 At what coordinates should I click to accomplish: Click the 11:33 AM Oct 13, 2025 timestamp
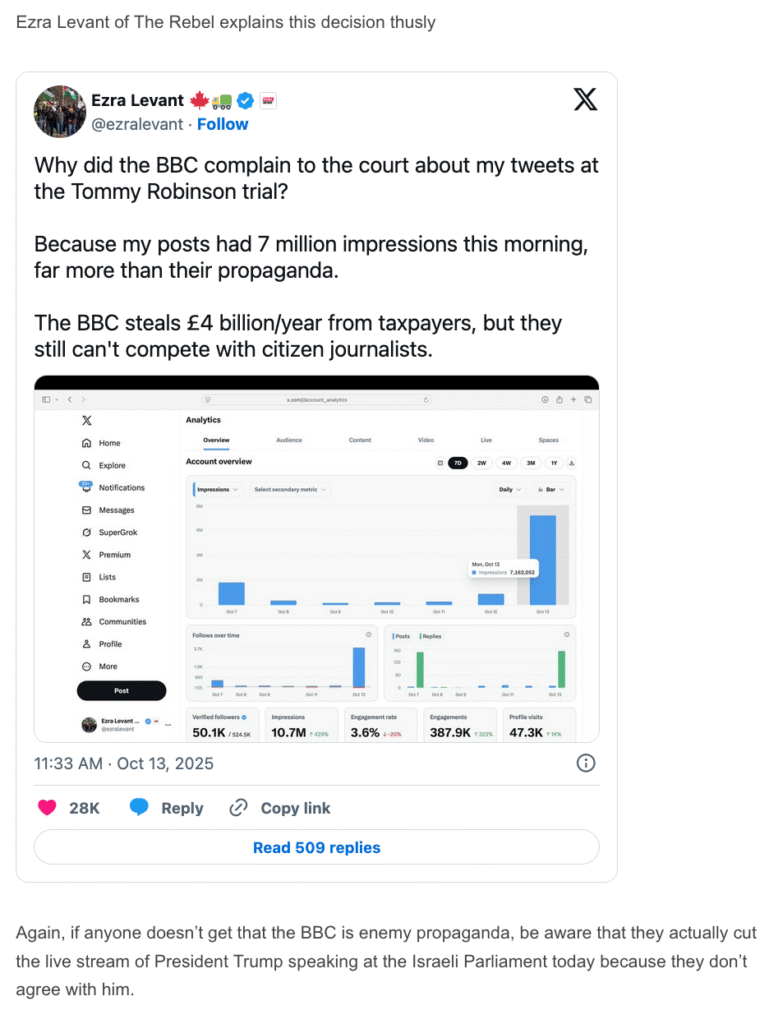(x=124, y=763)
